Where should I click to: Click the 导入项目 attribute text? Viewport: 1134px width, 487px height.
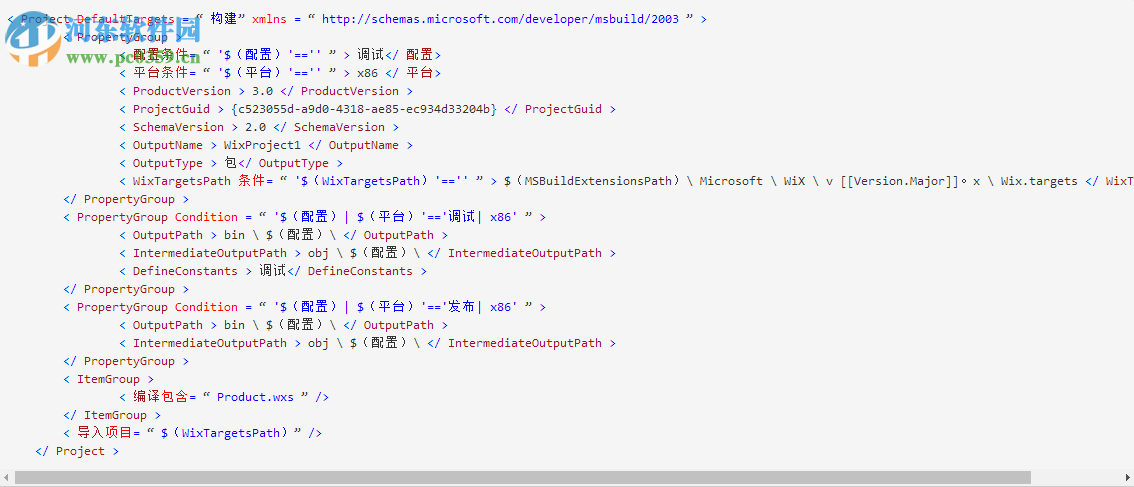pos(104,433)
